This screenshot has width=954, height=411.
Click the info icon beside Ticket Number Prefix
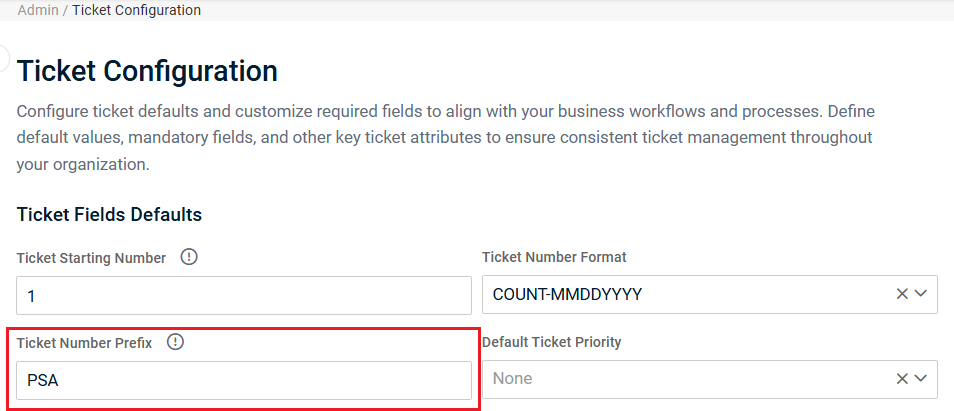click(x=176, y=342)
